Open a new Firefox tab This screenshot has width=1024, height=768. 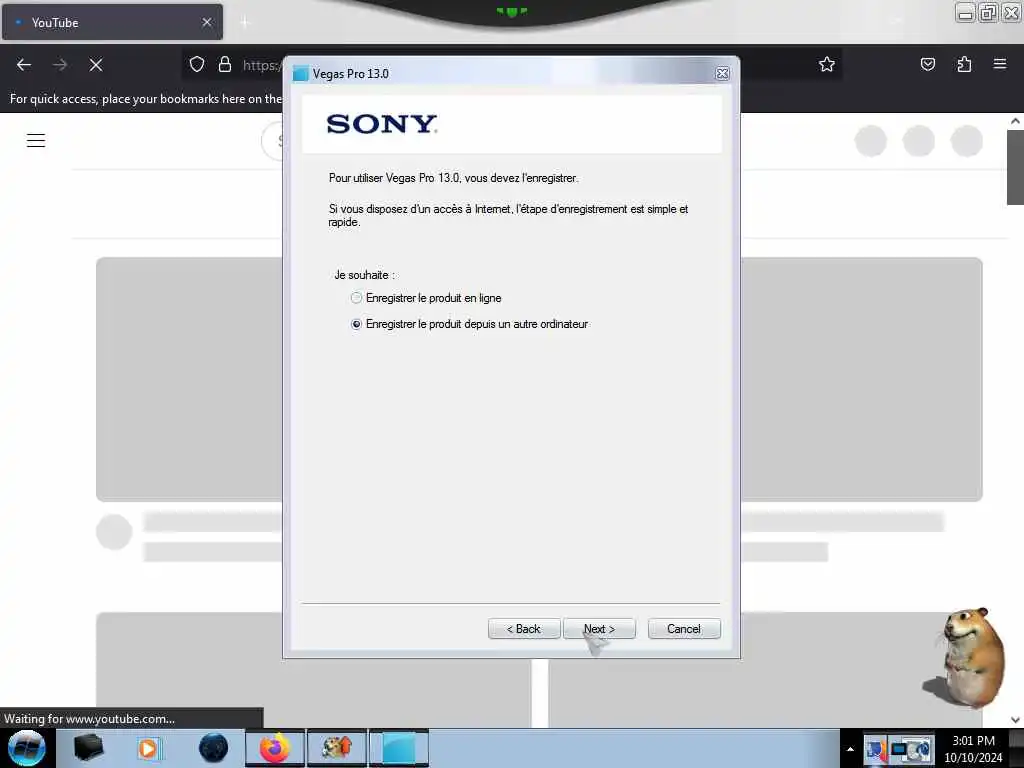[x=245, y=23]
